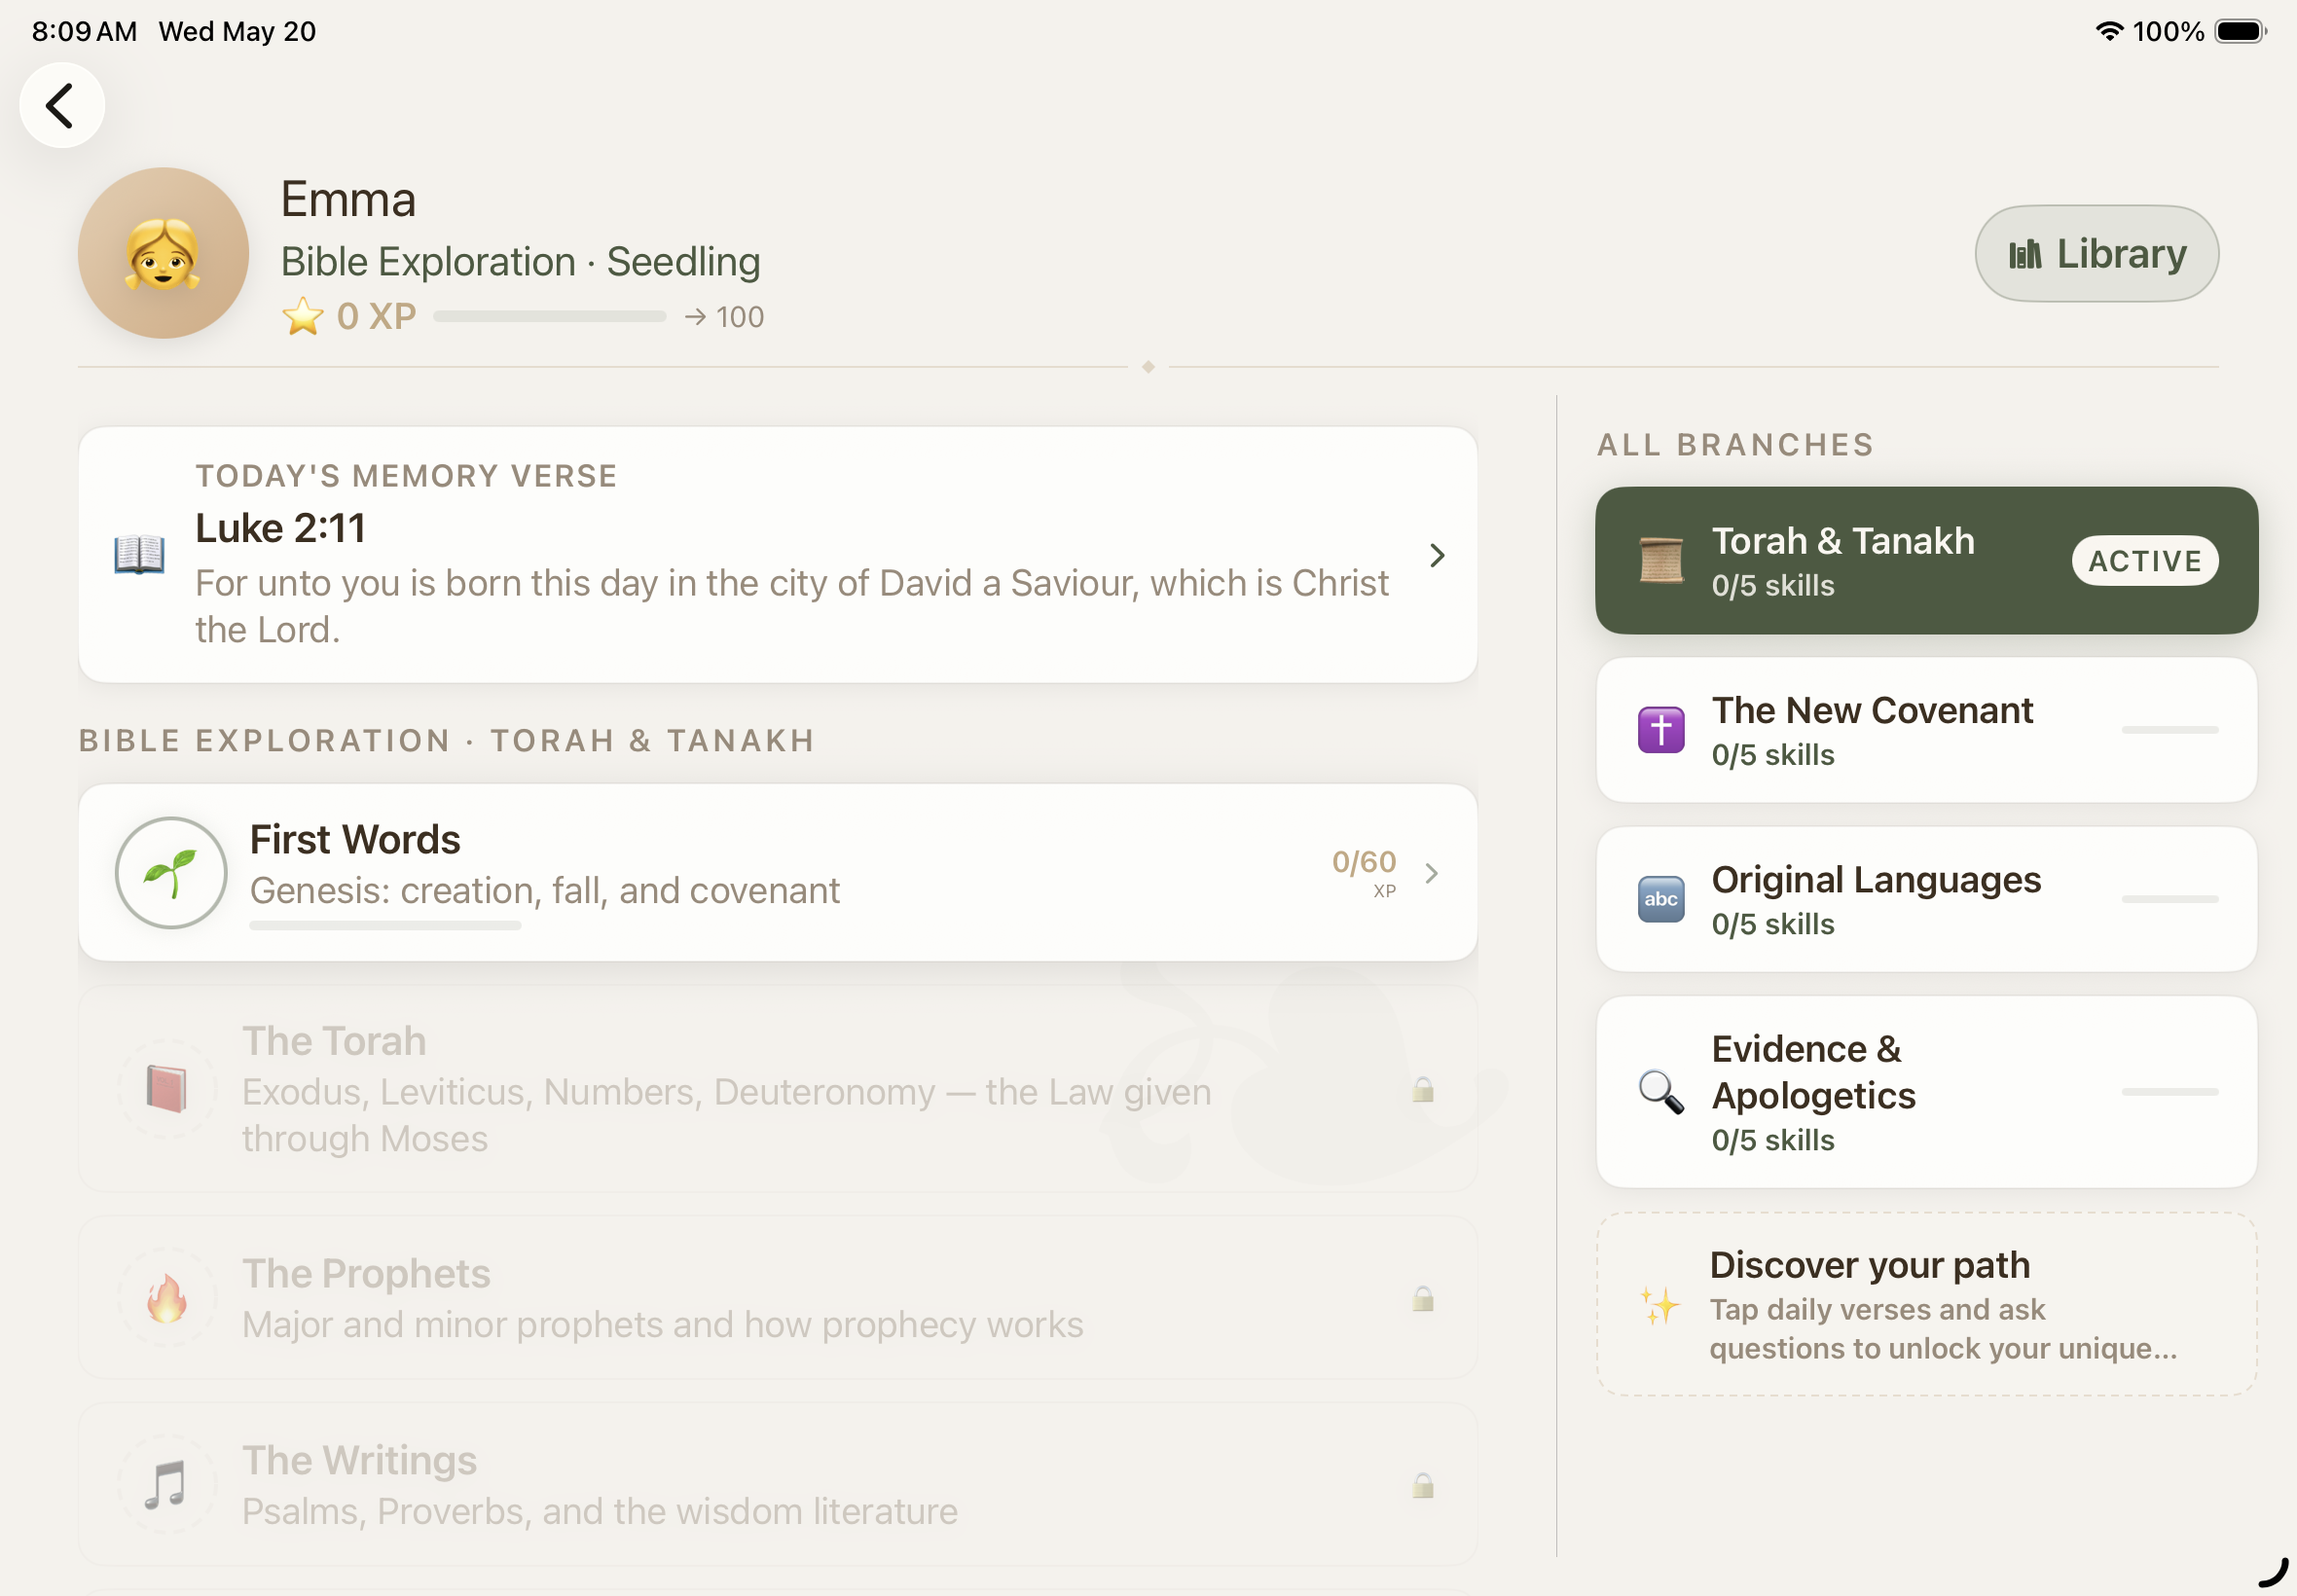Click The Torah red book icon
This screenshot has height=1596, width=2297.
click(x=166, y=1089)
